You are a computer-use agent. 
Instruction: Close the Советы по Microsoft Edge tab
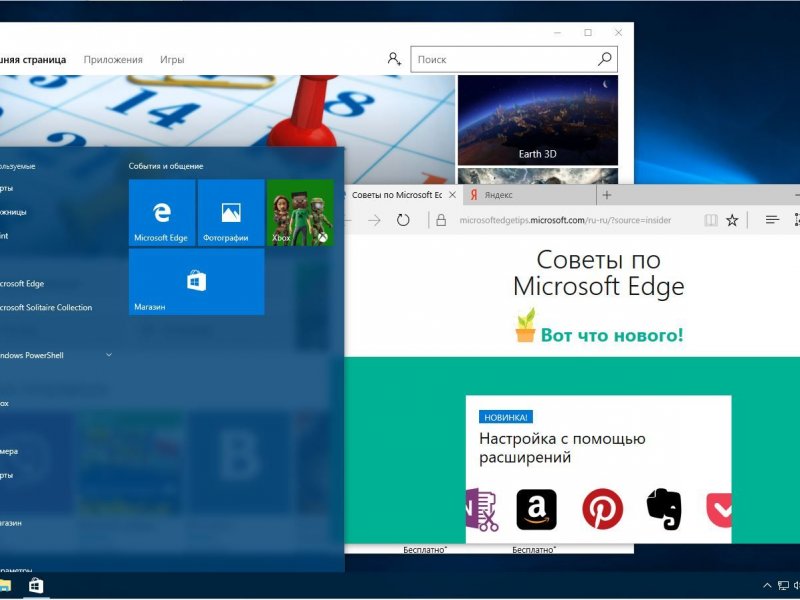[452, 195]
